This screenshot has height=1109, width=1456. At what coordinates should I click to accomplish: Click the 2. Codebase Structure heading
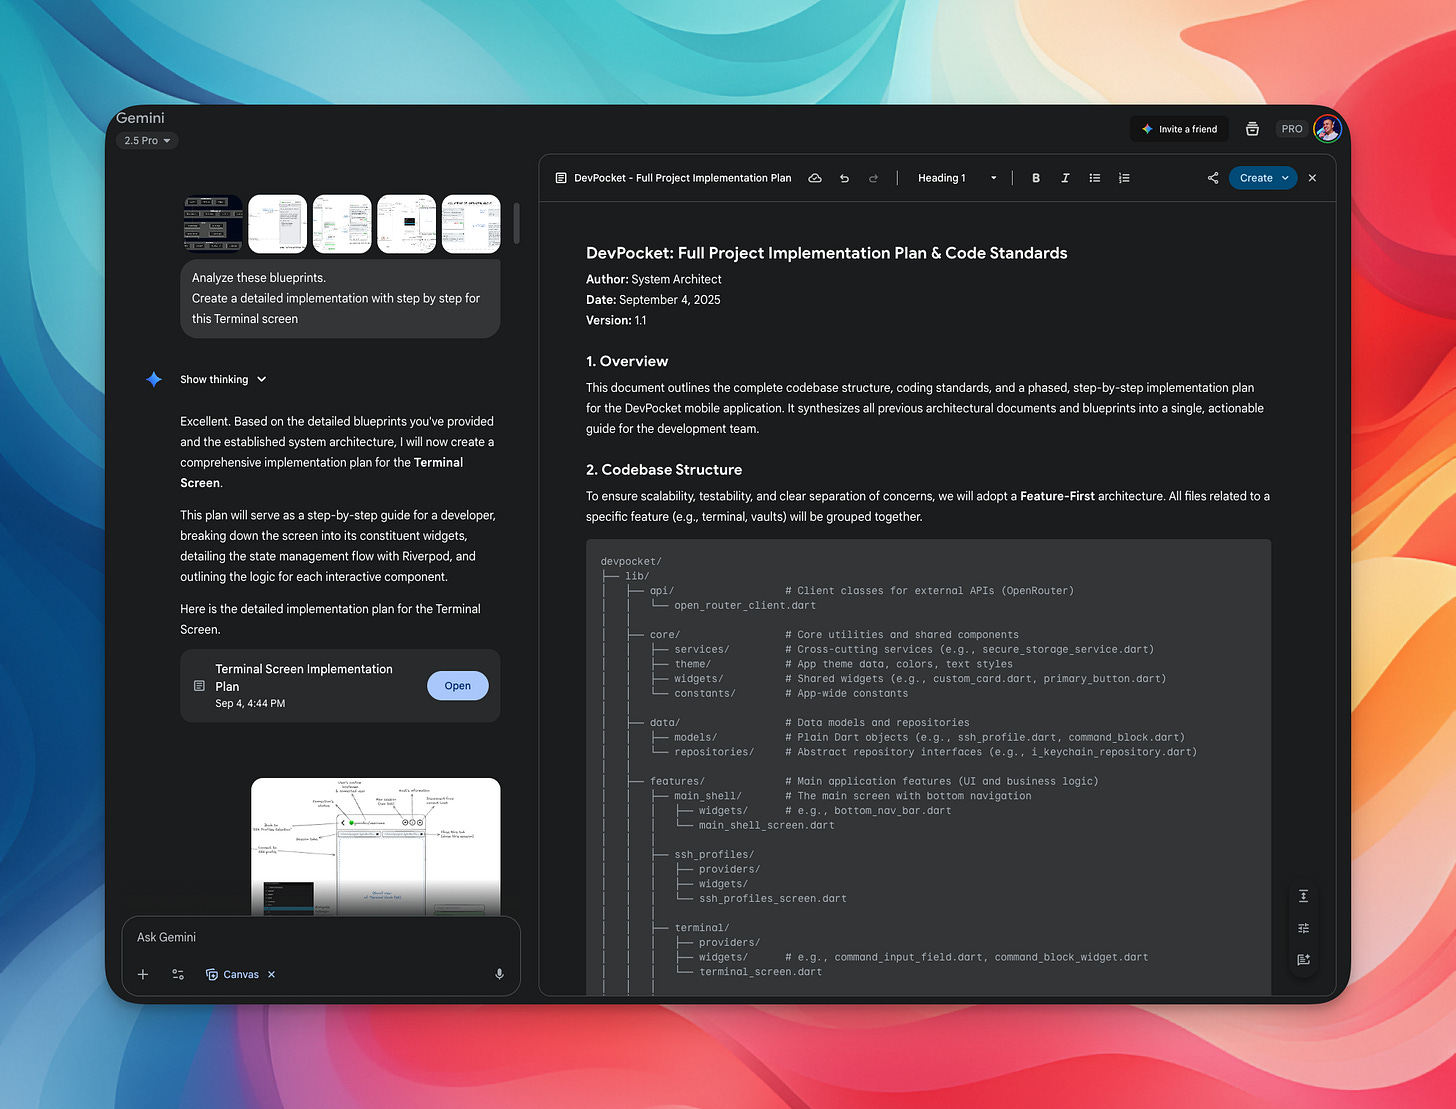[x=664, y=469]
